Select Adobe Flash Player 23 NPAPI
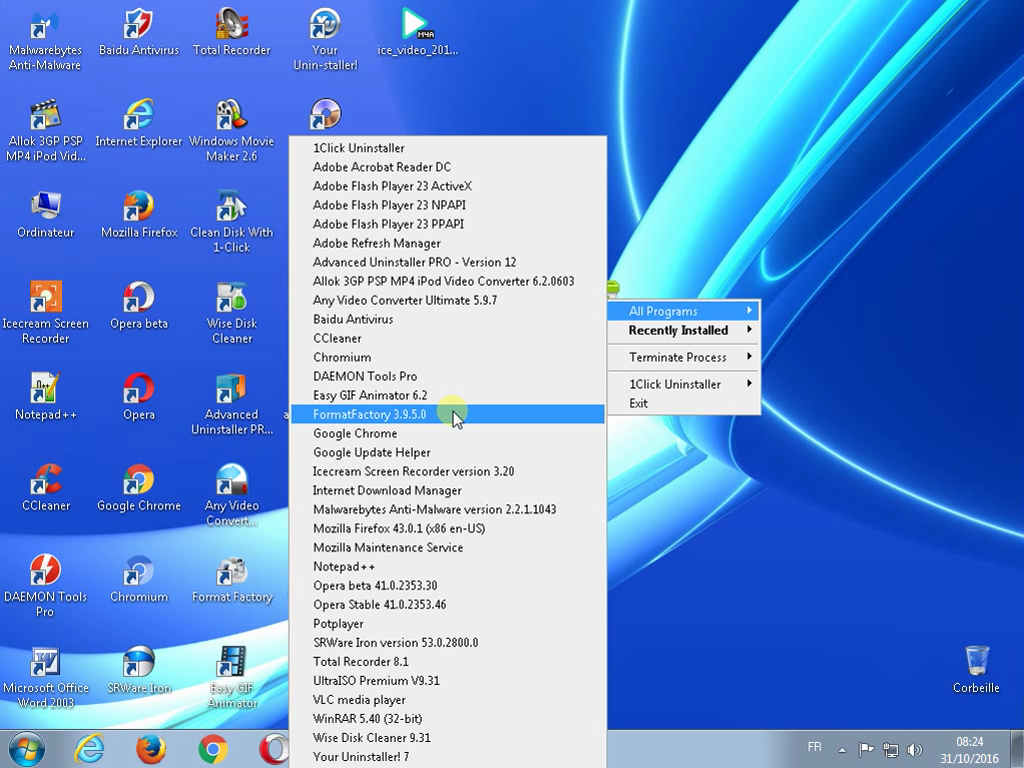 coord(448,205)
